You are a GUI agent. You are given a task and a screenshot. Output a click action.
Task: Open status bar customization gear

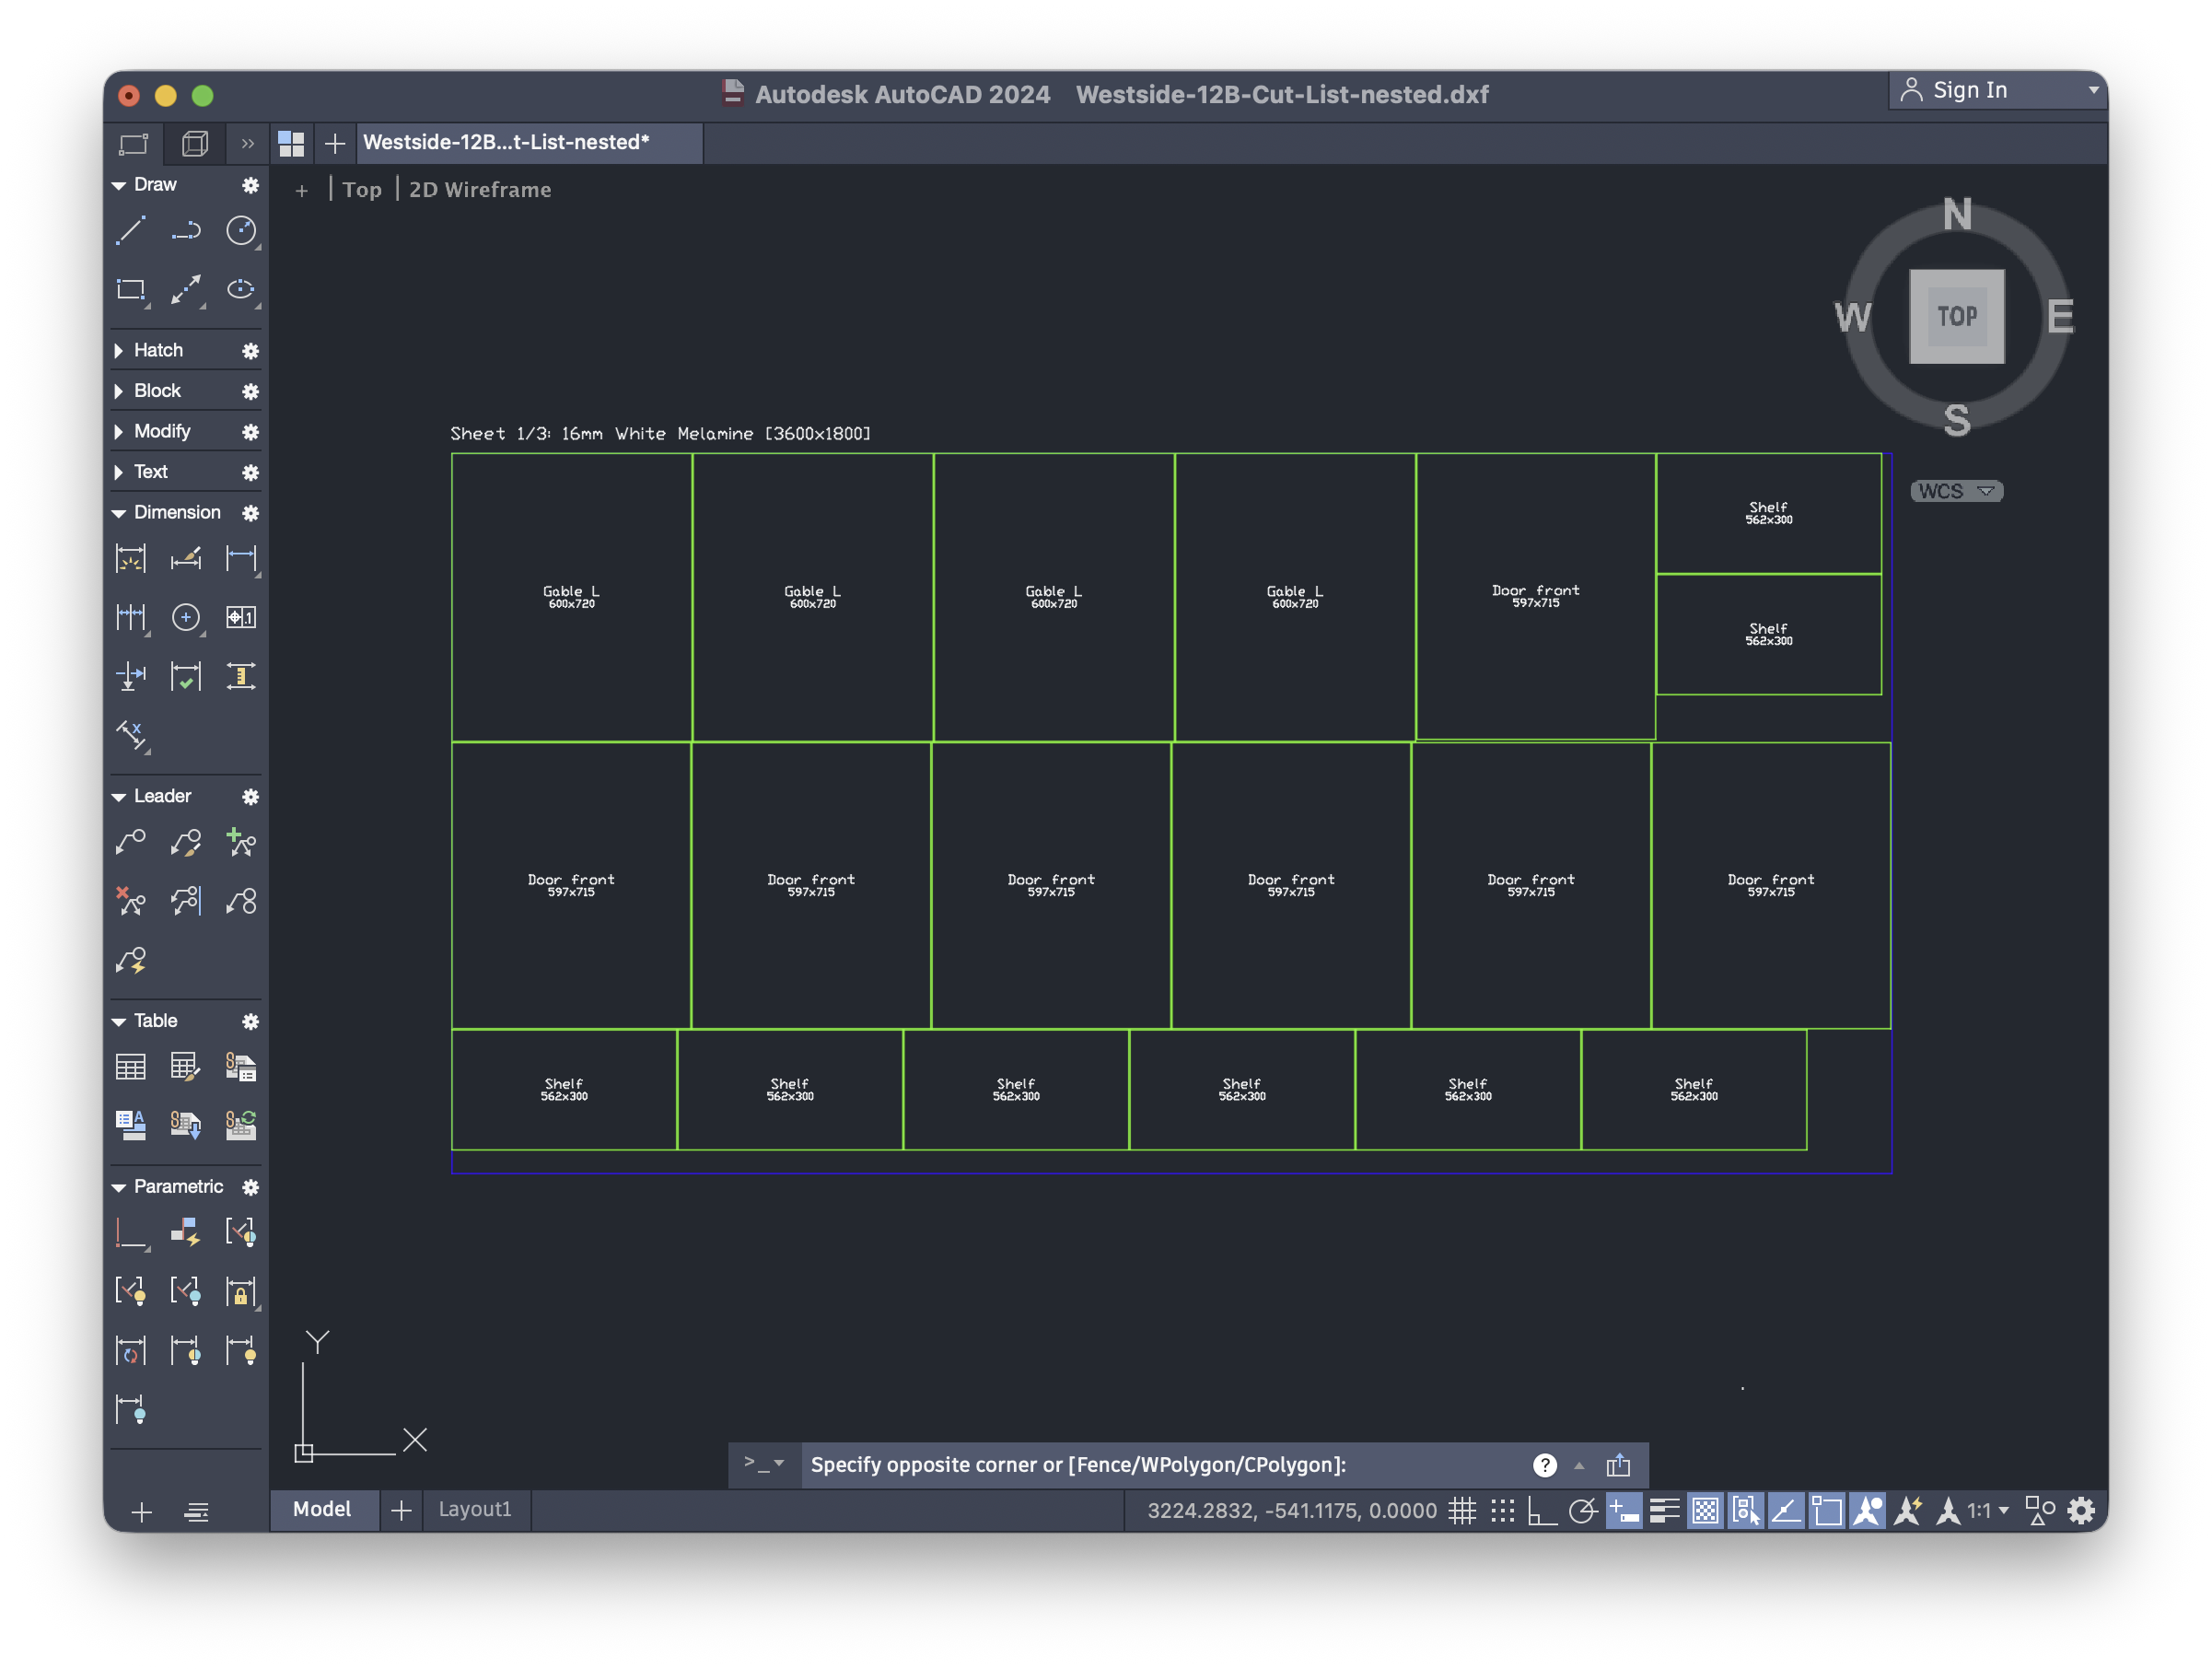click(x=2081, y=1511)
